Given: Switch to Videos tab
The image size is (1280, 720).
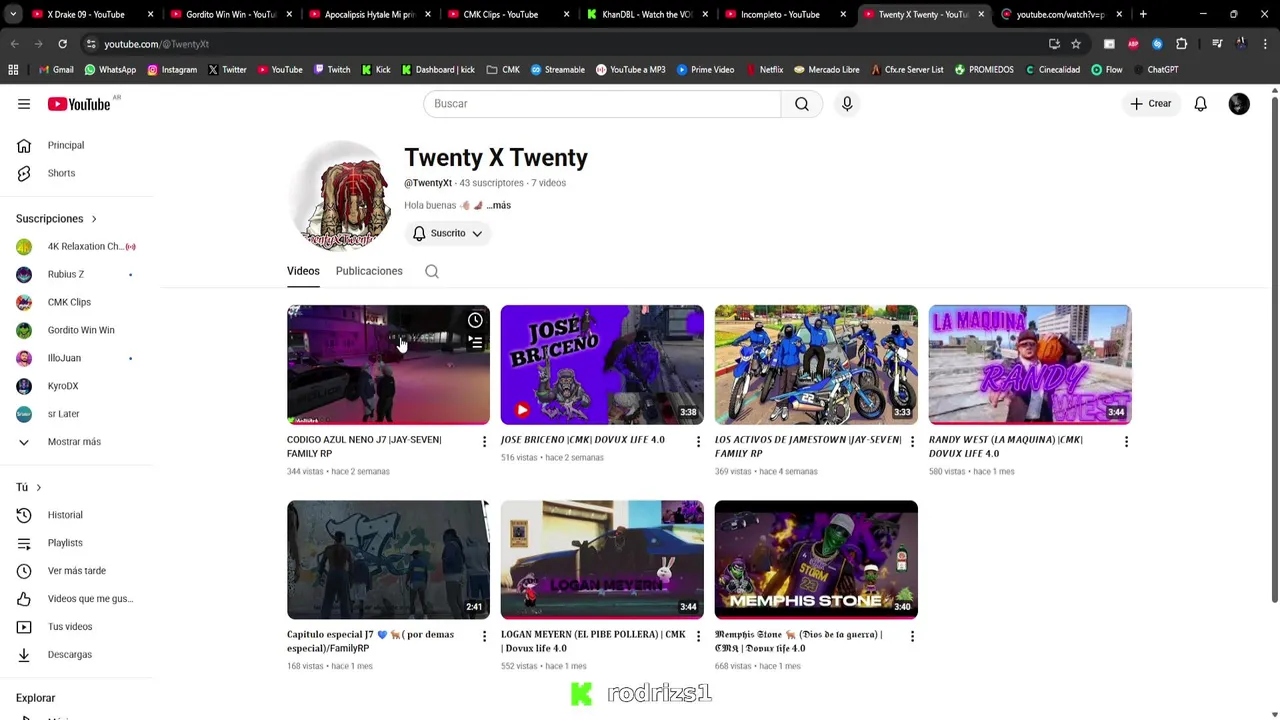Looking at the screenshot, I should click(x=303, y=271).
